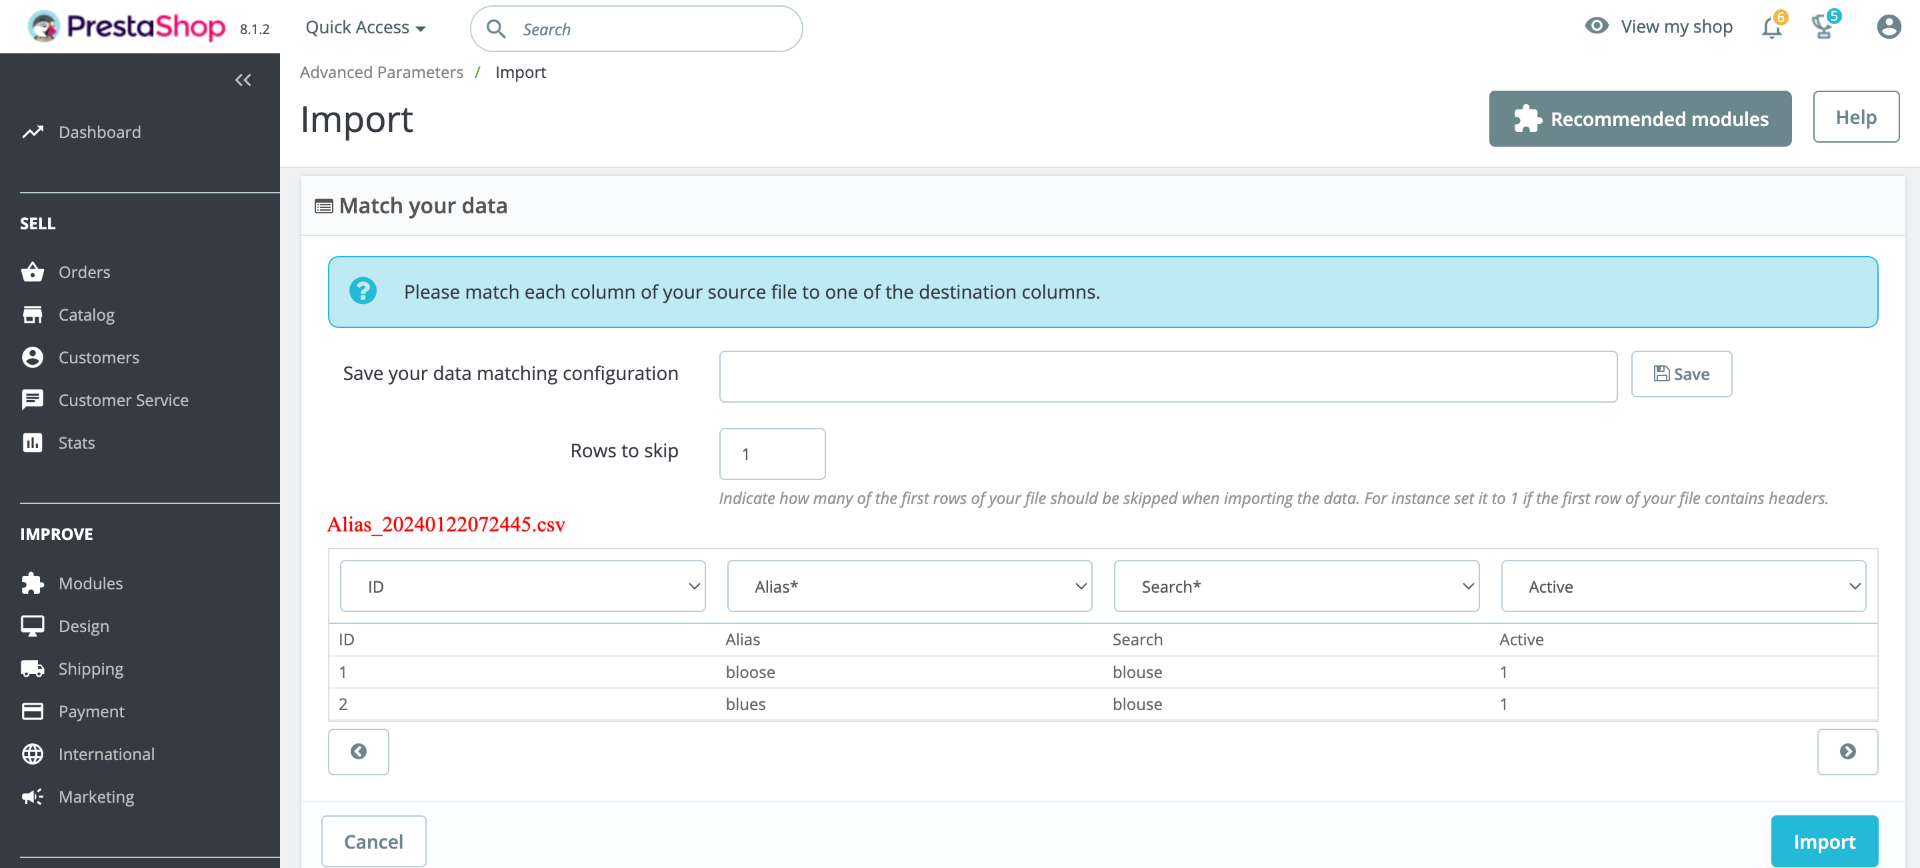Image resolution: width=1920 pixels, height=868 pixels.
Task: Click the 'blouse' search cell in row 2
Action: point(1138,704)
